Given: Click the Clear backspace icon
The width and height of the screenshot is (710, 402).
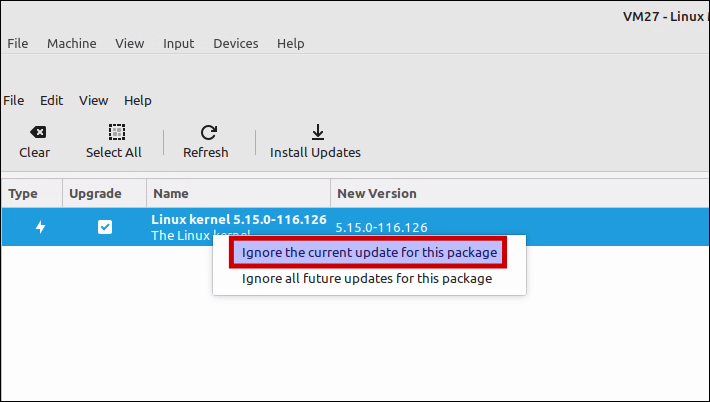Looking at the screenshot, I should point(38,132).
